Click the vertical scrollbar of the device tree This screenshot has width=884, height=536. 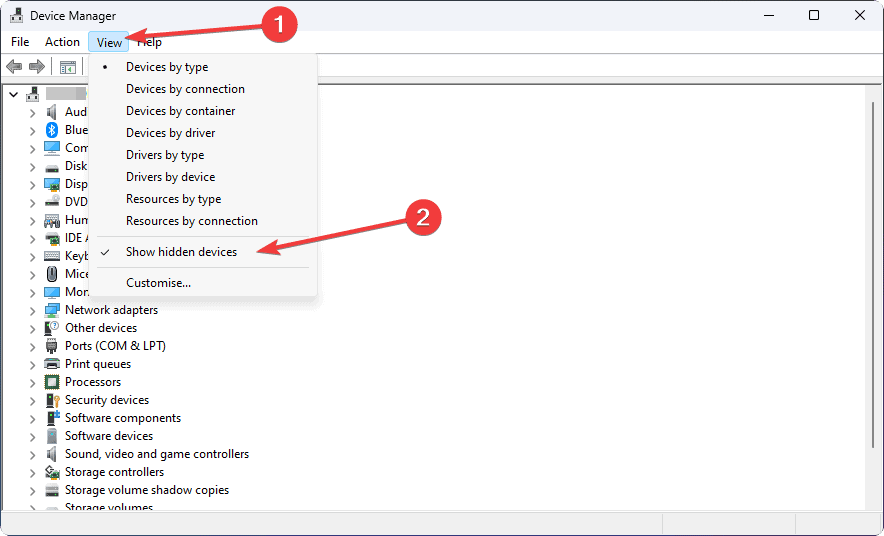873,275
